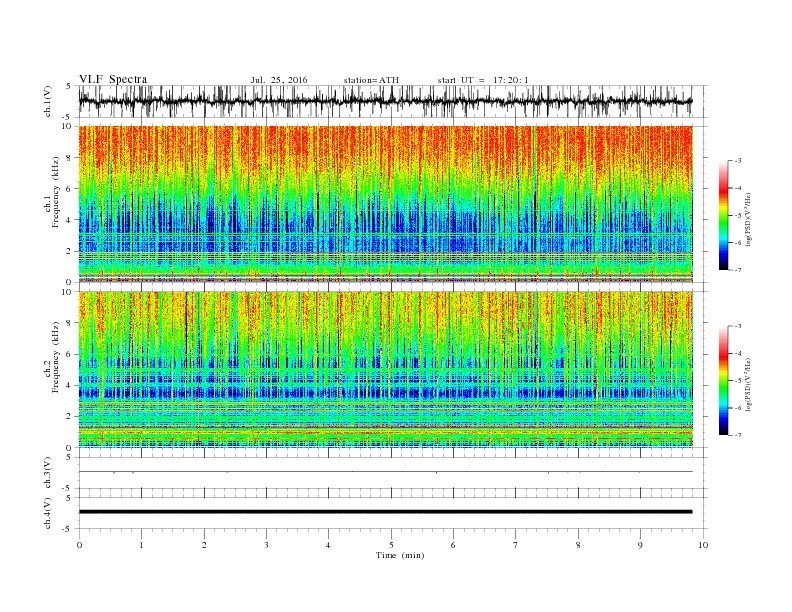The image size is (792, 612).
Task: Click the "-5" tick on ch.1 color bar
Action: [x=738, y=216]
